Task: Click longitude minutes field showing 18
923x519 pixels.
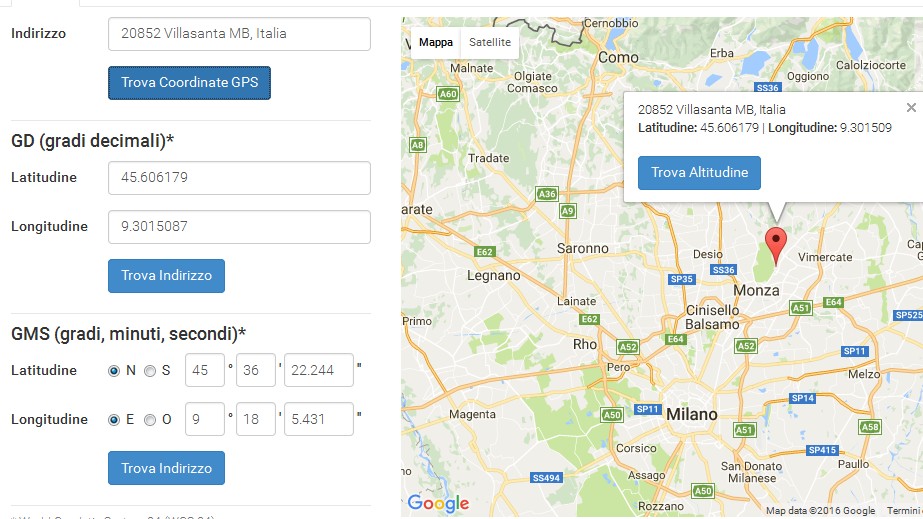Action: tap(255, 419)
